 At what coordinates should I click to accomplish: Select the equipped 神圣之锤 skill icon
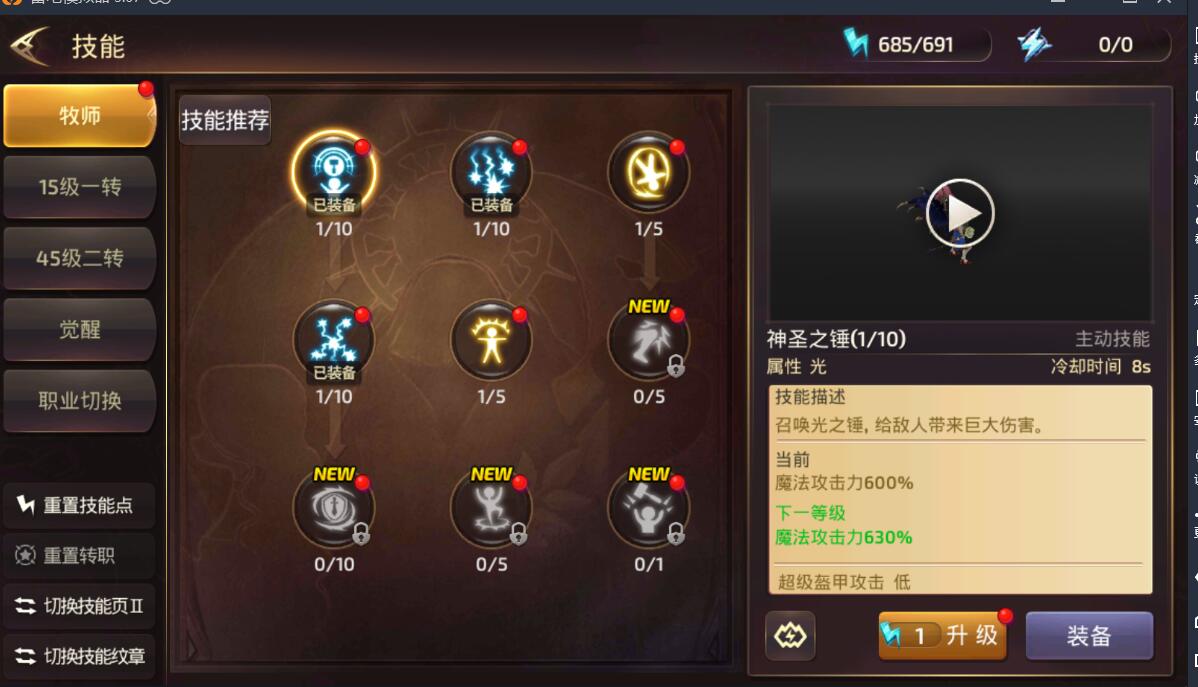pyautogui.click(x=334, y=172)
